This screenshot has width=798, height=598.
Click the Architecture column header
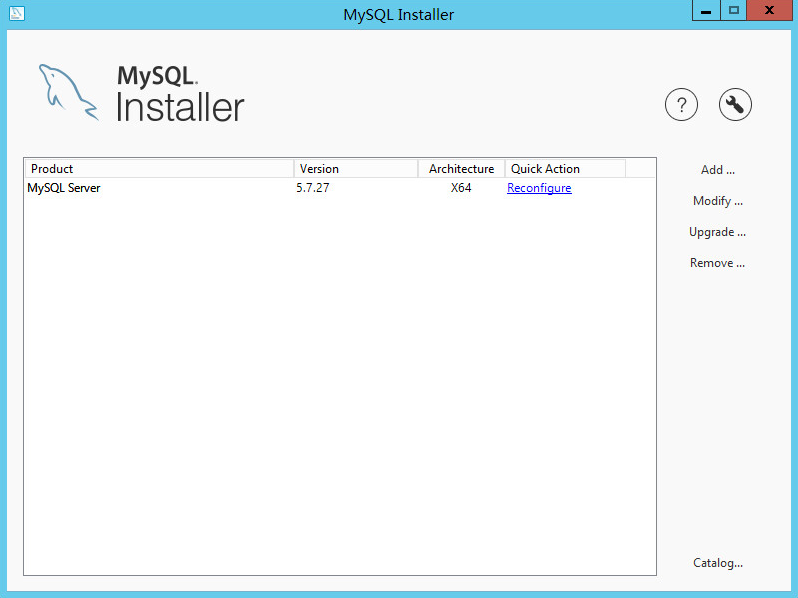click(461, 168)
